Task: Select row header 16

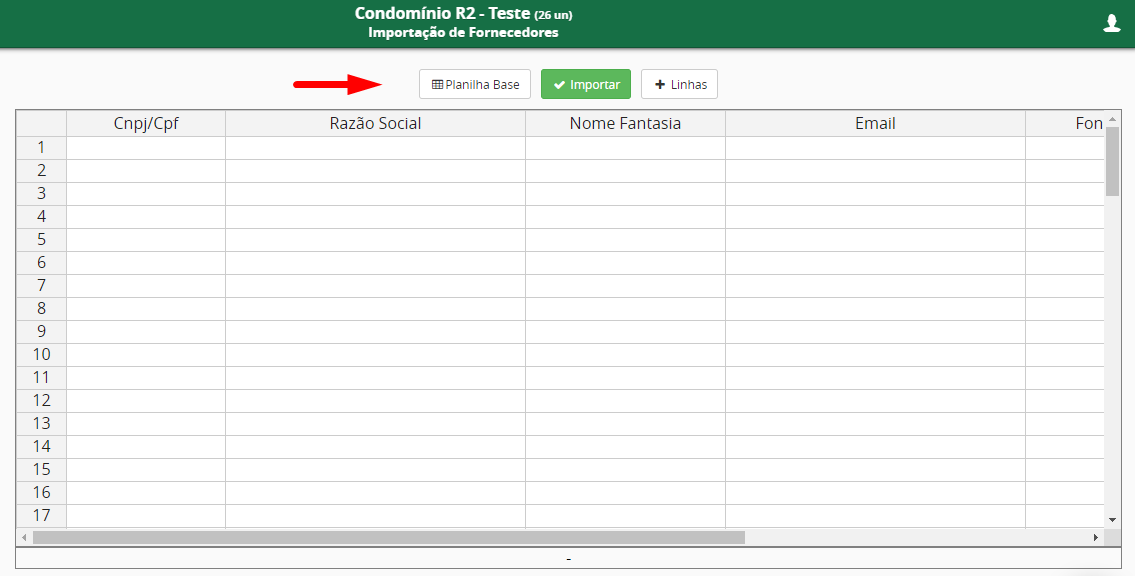Action: (x=41, y=493)
